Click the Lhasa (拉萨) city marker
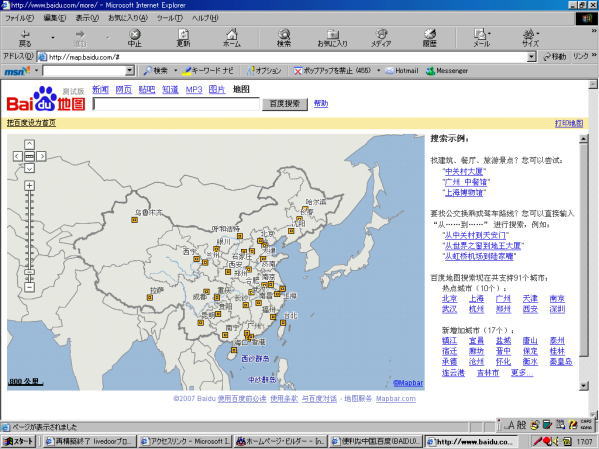The image size is (599, 449). tap(150, 297)
